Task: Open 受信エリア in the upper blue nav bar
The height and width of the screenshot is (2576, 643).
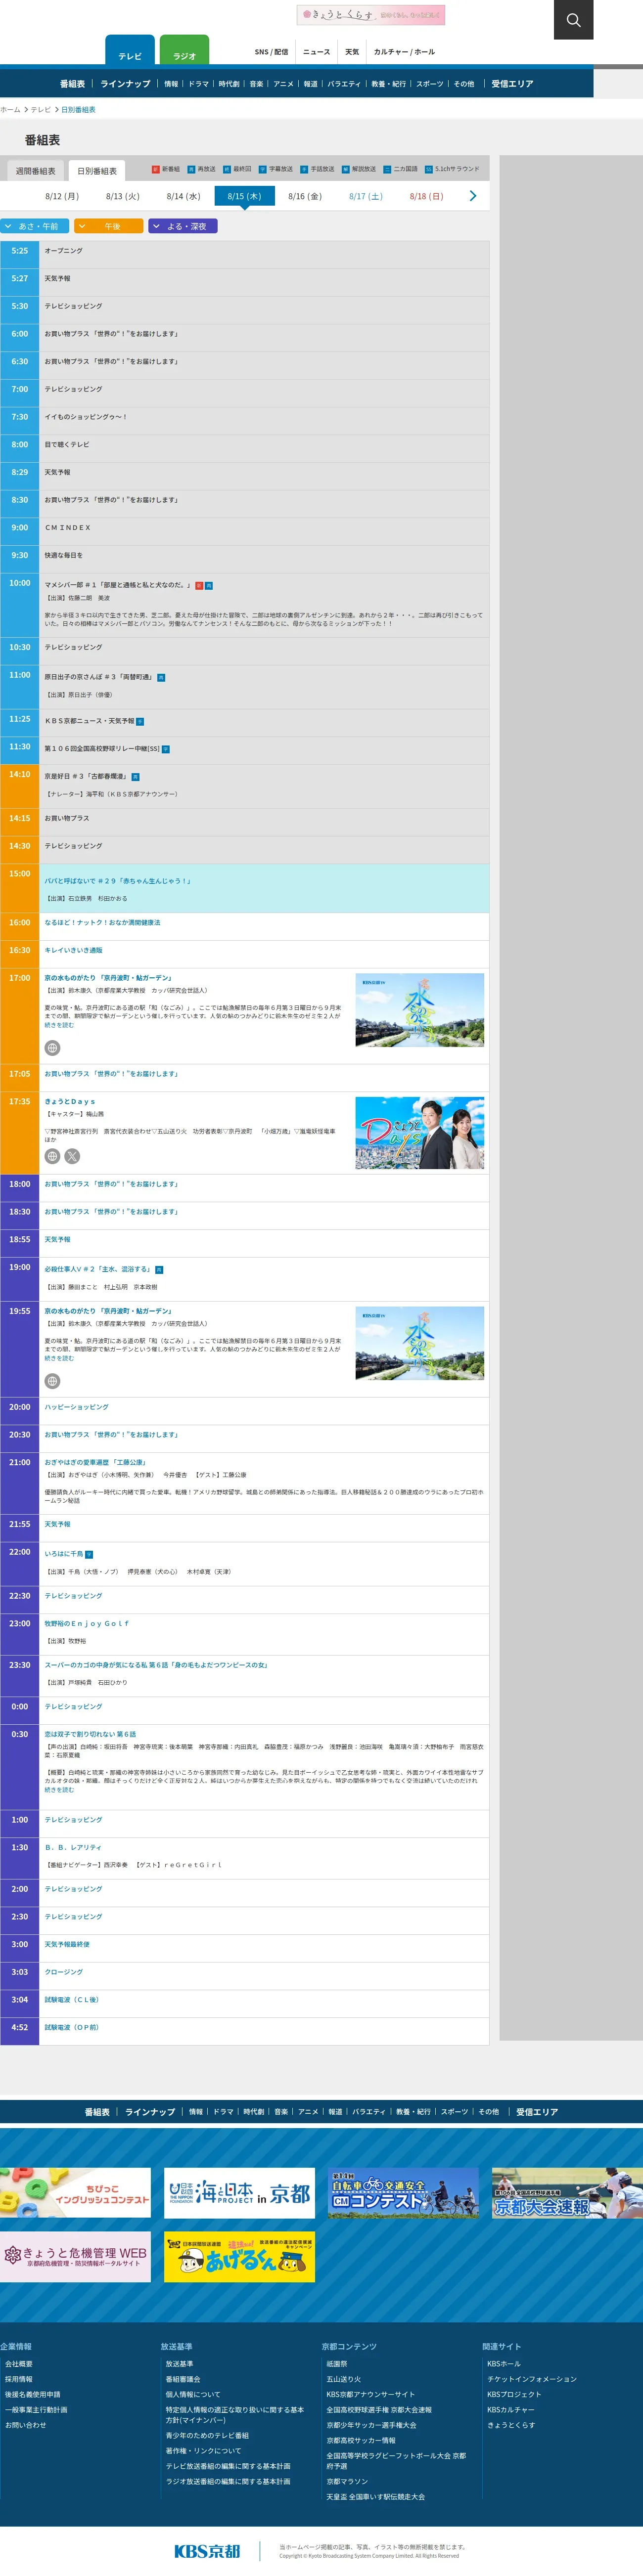Action: pos(512,84)
